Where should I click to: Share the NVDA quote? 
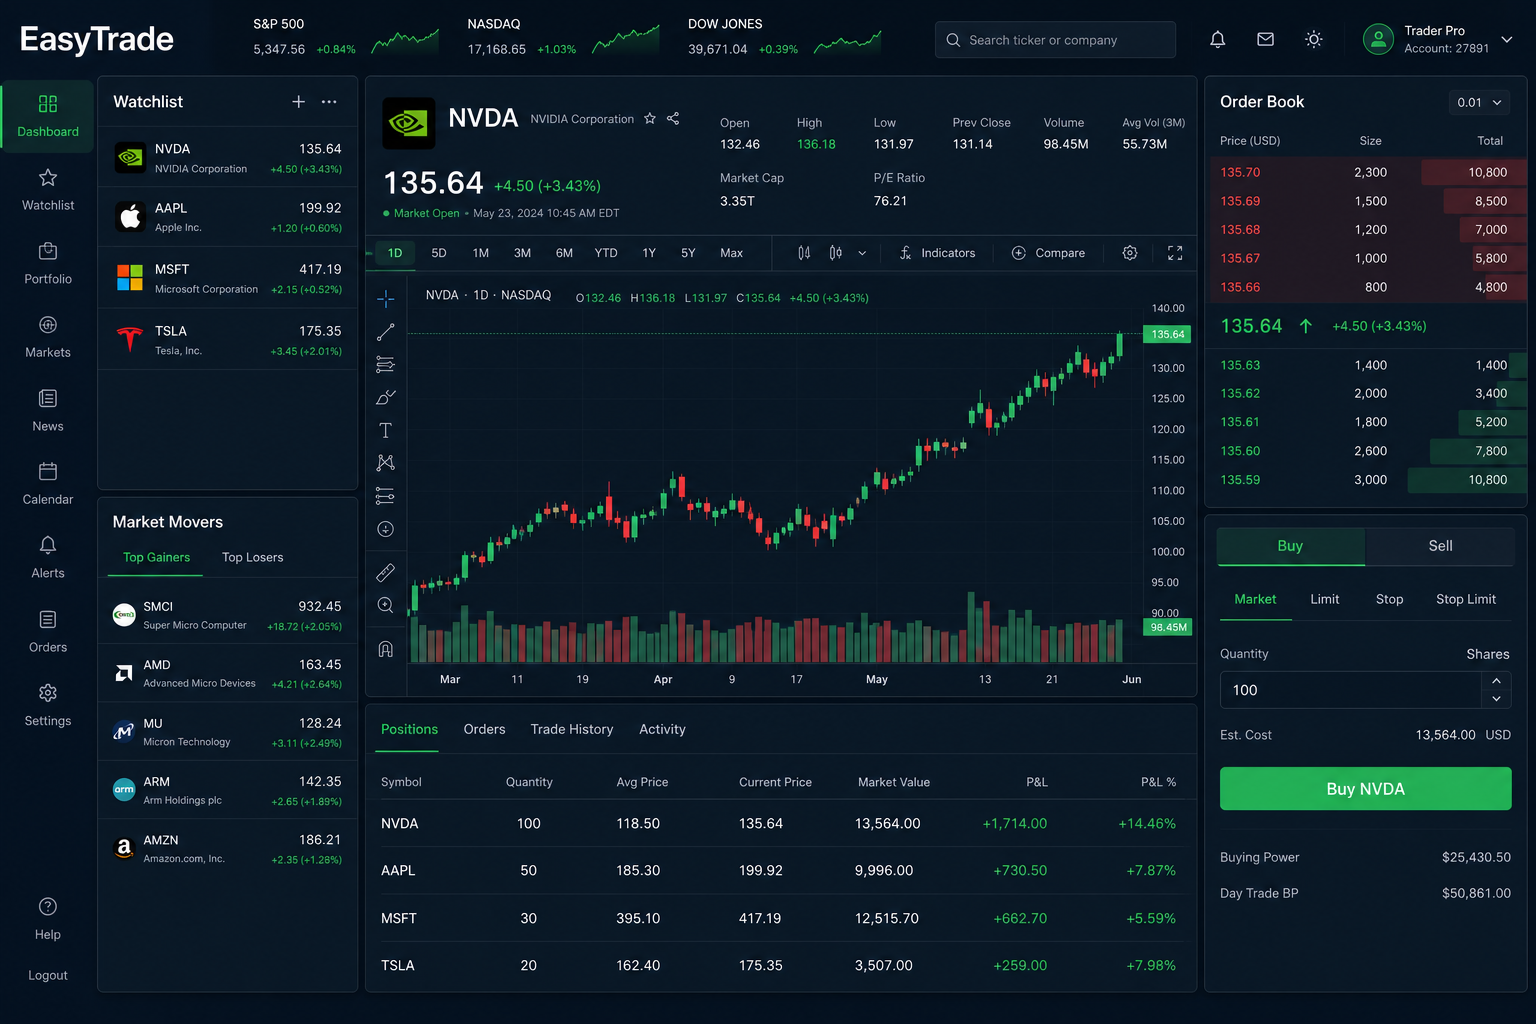pos(673,118)
